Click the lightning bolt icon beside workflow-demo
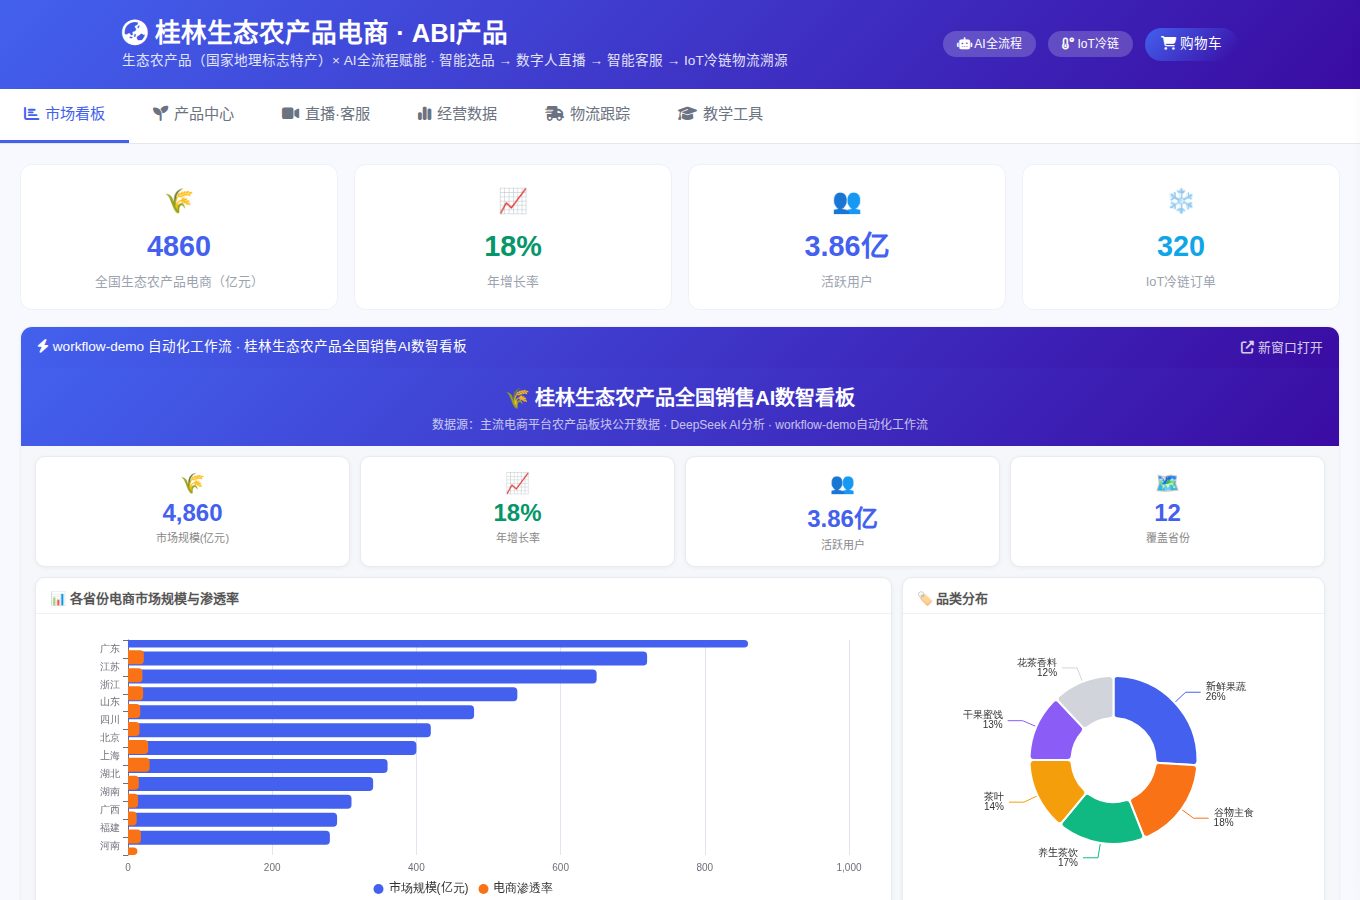The width and height of the screenshot is (1360, 900). click(x=43, y=346)
